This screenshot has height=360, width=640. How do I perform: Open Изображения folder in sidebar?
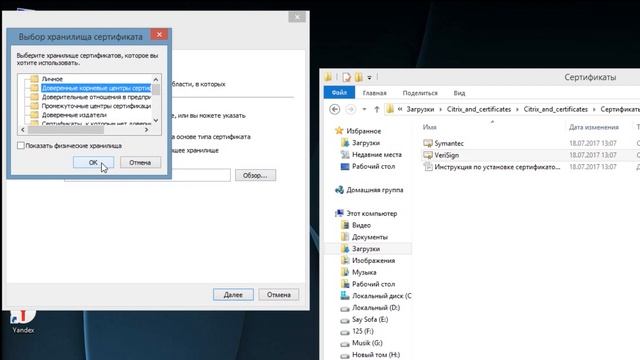(373, 260)
